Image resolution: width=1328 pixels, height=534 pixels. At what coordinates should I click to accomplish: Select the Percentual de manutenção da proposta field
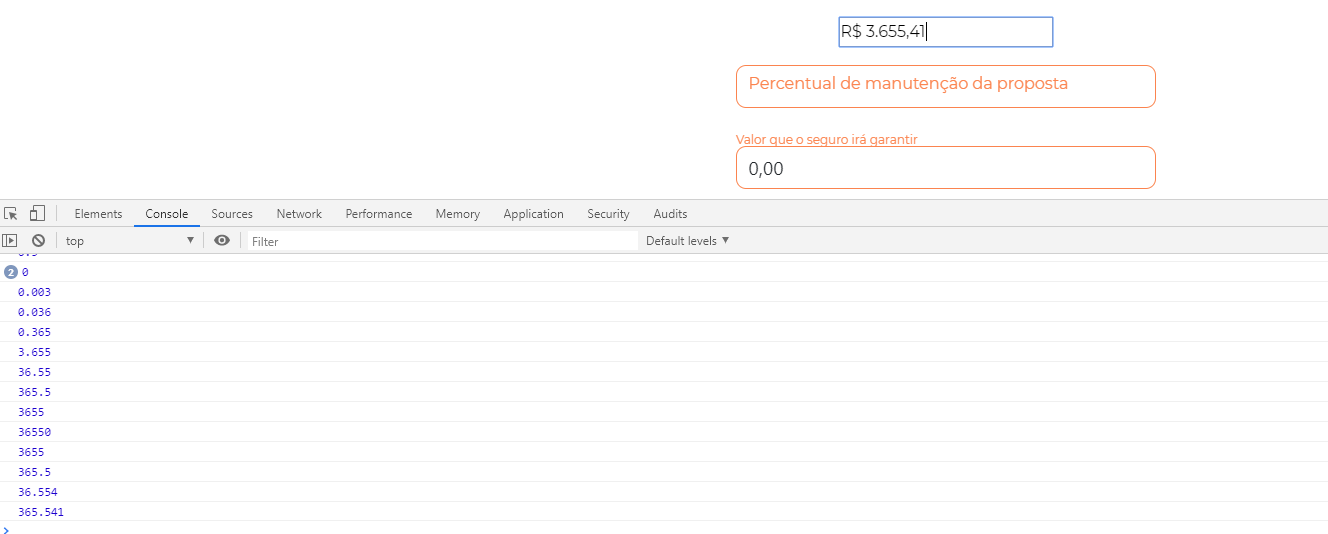946,86
